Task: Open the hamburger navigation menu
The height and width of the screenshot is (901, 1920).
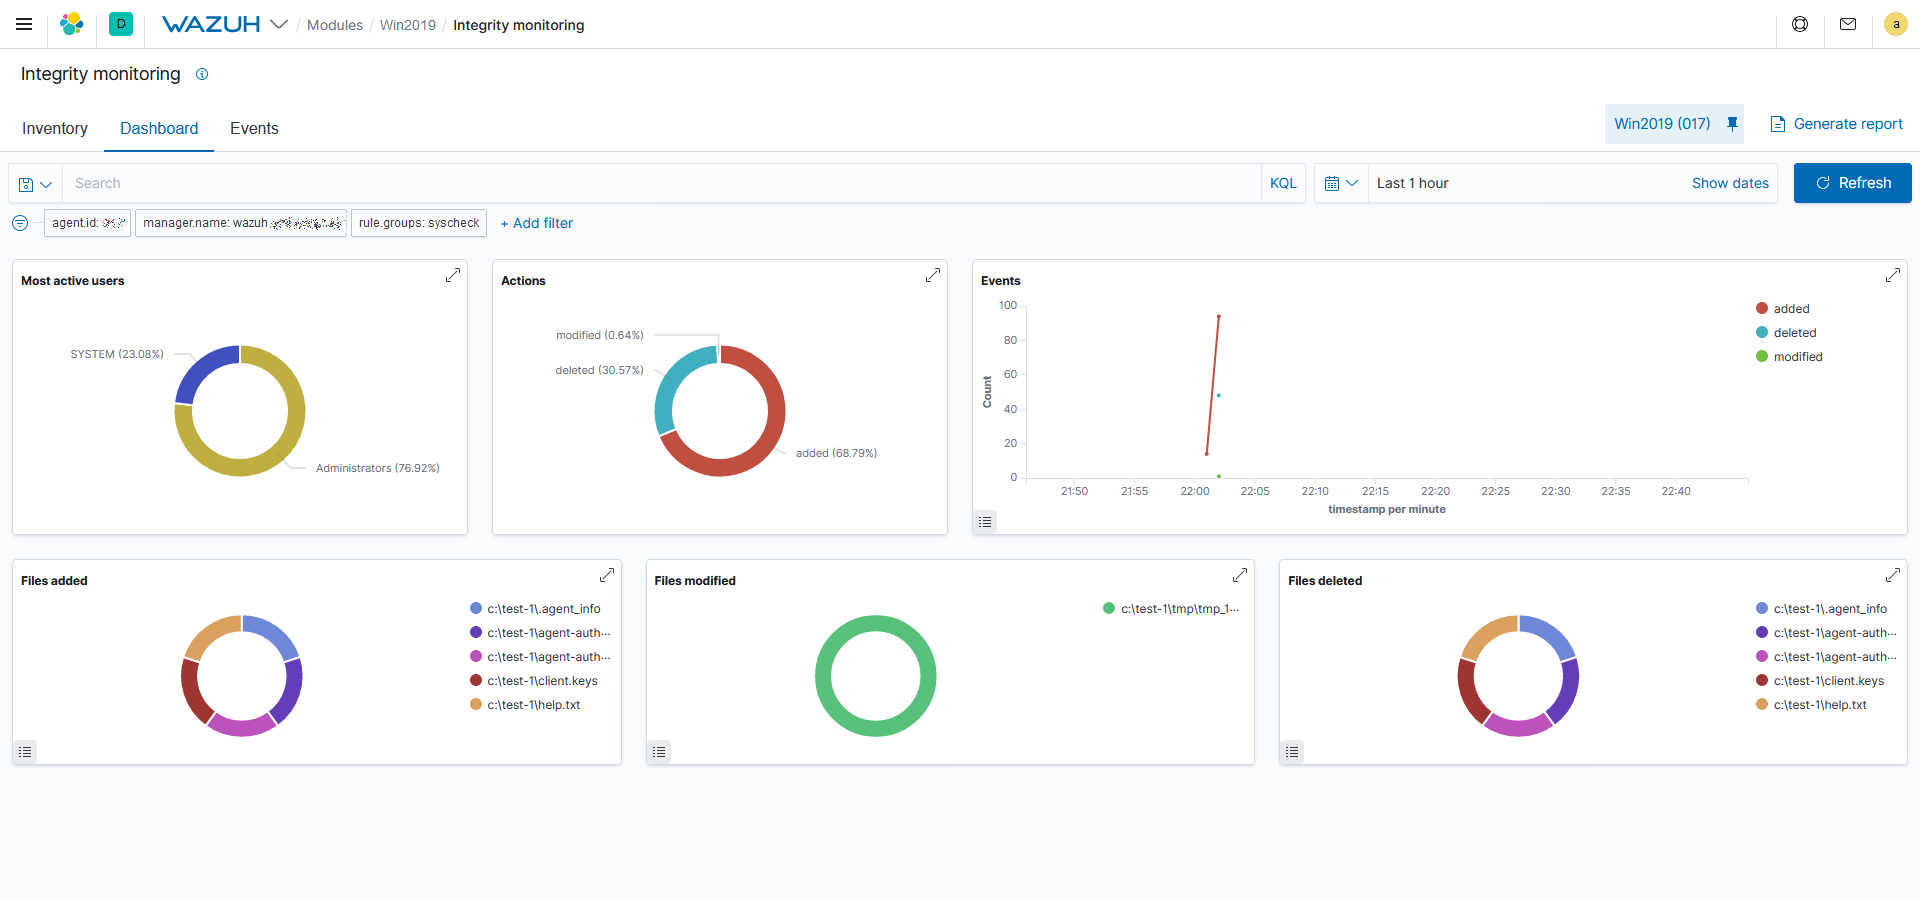Action: (x=24, y=24)
